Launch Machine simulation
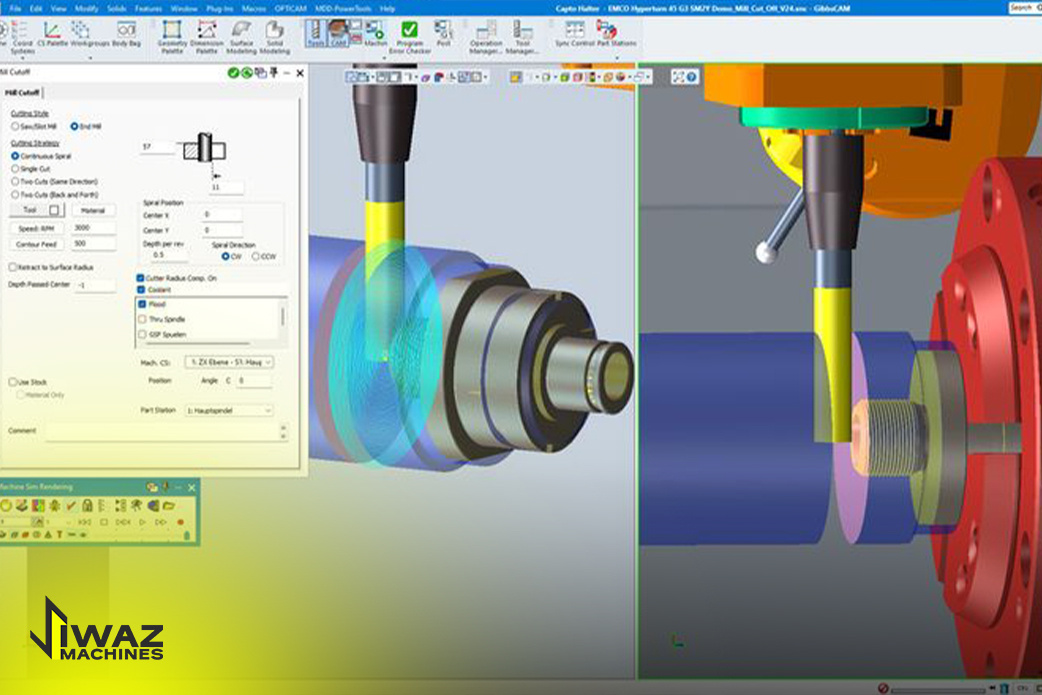Screen dimensions: 1042x695 (x=375, y=34)
